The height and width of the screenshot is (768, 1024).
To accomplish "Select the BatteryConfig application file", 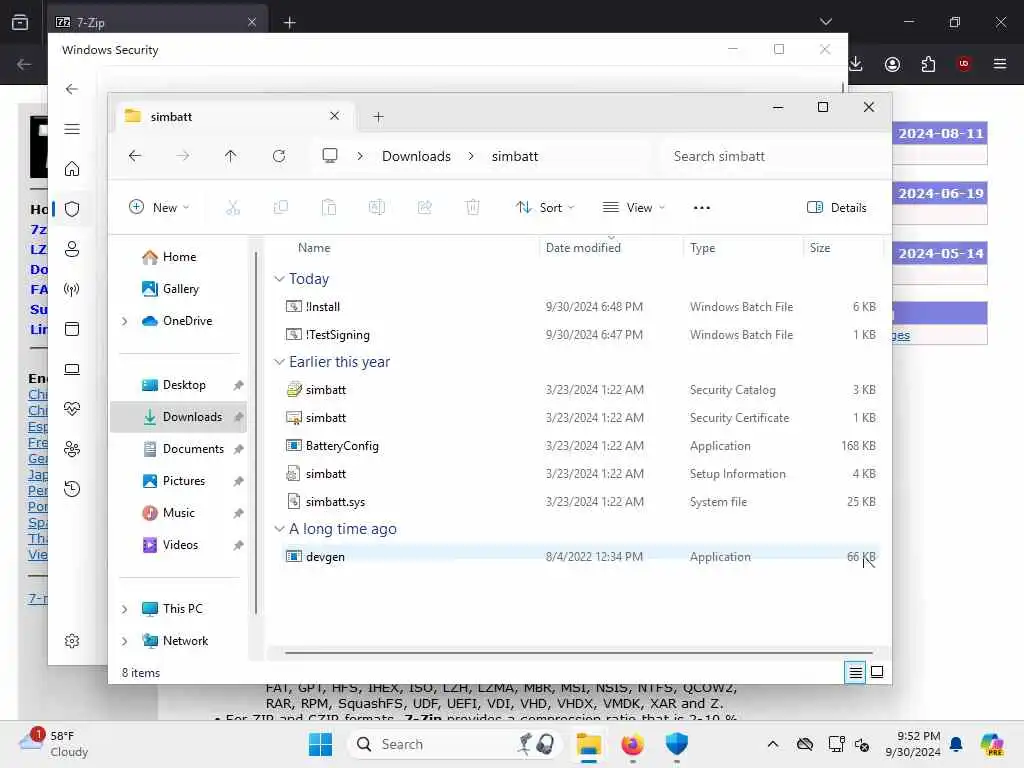I will (581, 446).
